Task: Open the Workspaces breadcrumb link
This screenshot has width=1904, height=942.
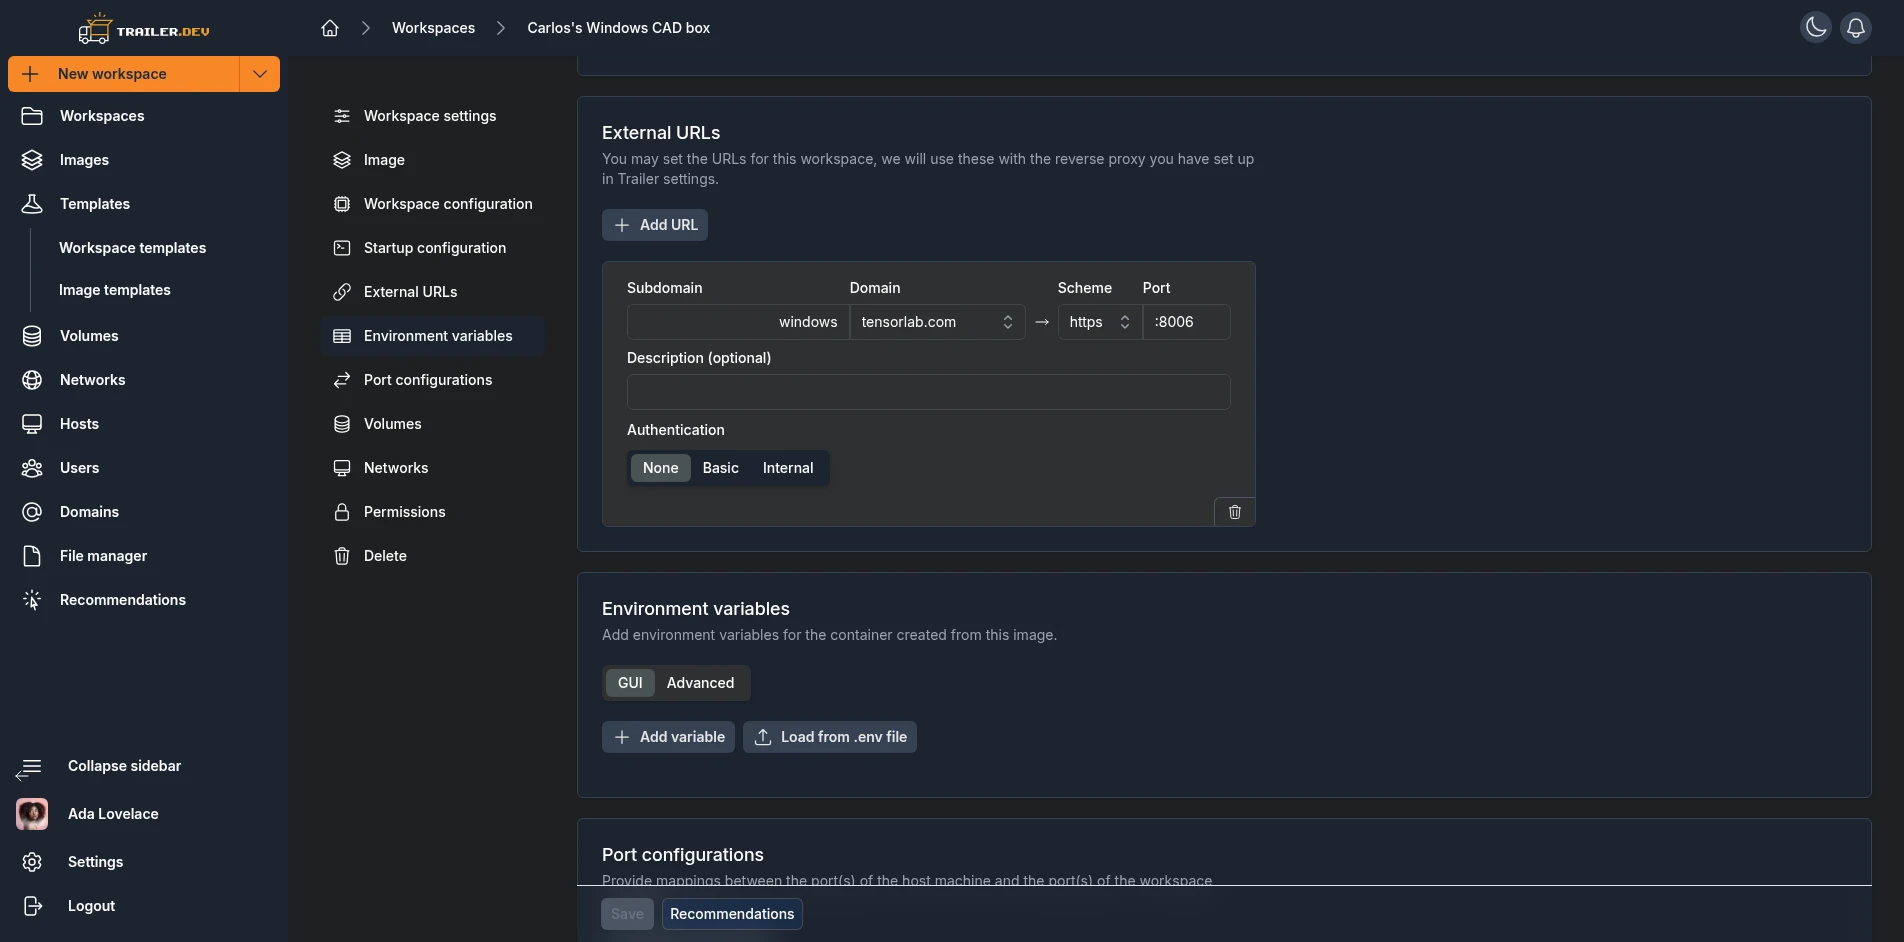Action: [433, 28]
